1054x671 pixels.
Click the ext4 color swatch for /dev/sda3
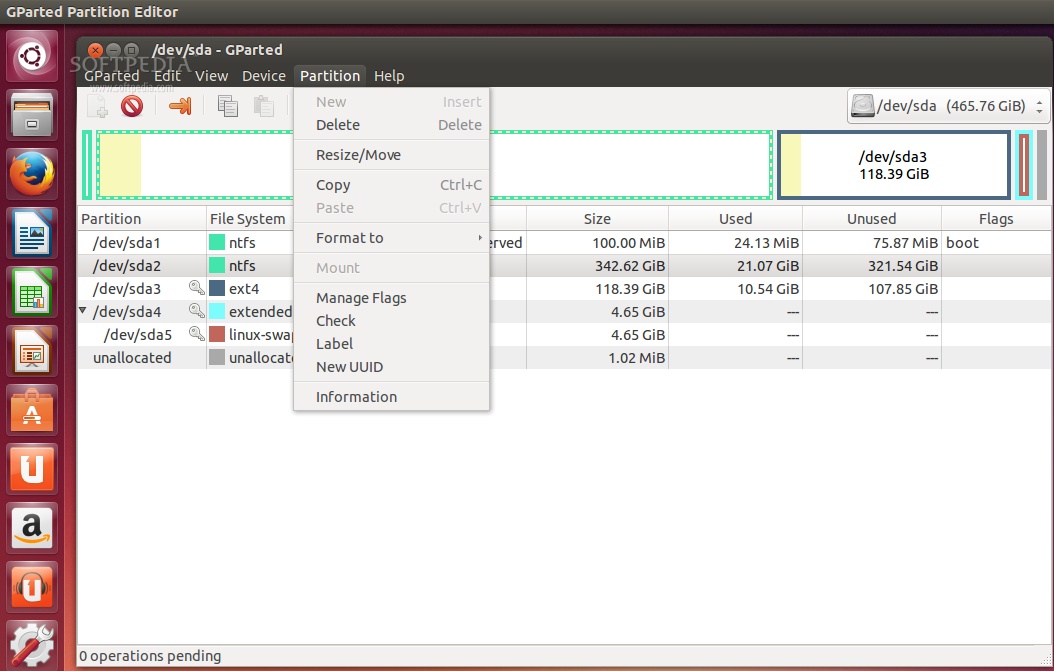tap(217, 289)
